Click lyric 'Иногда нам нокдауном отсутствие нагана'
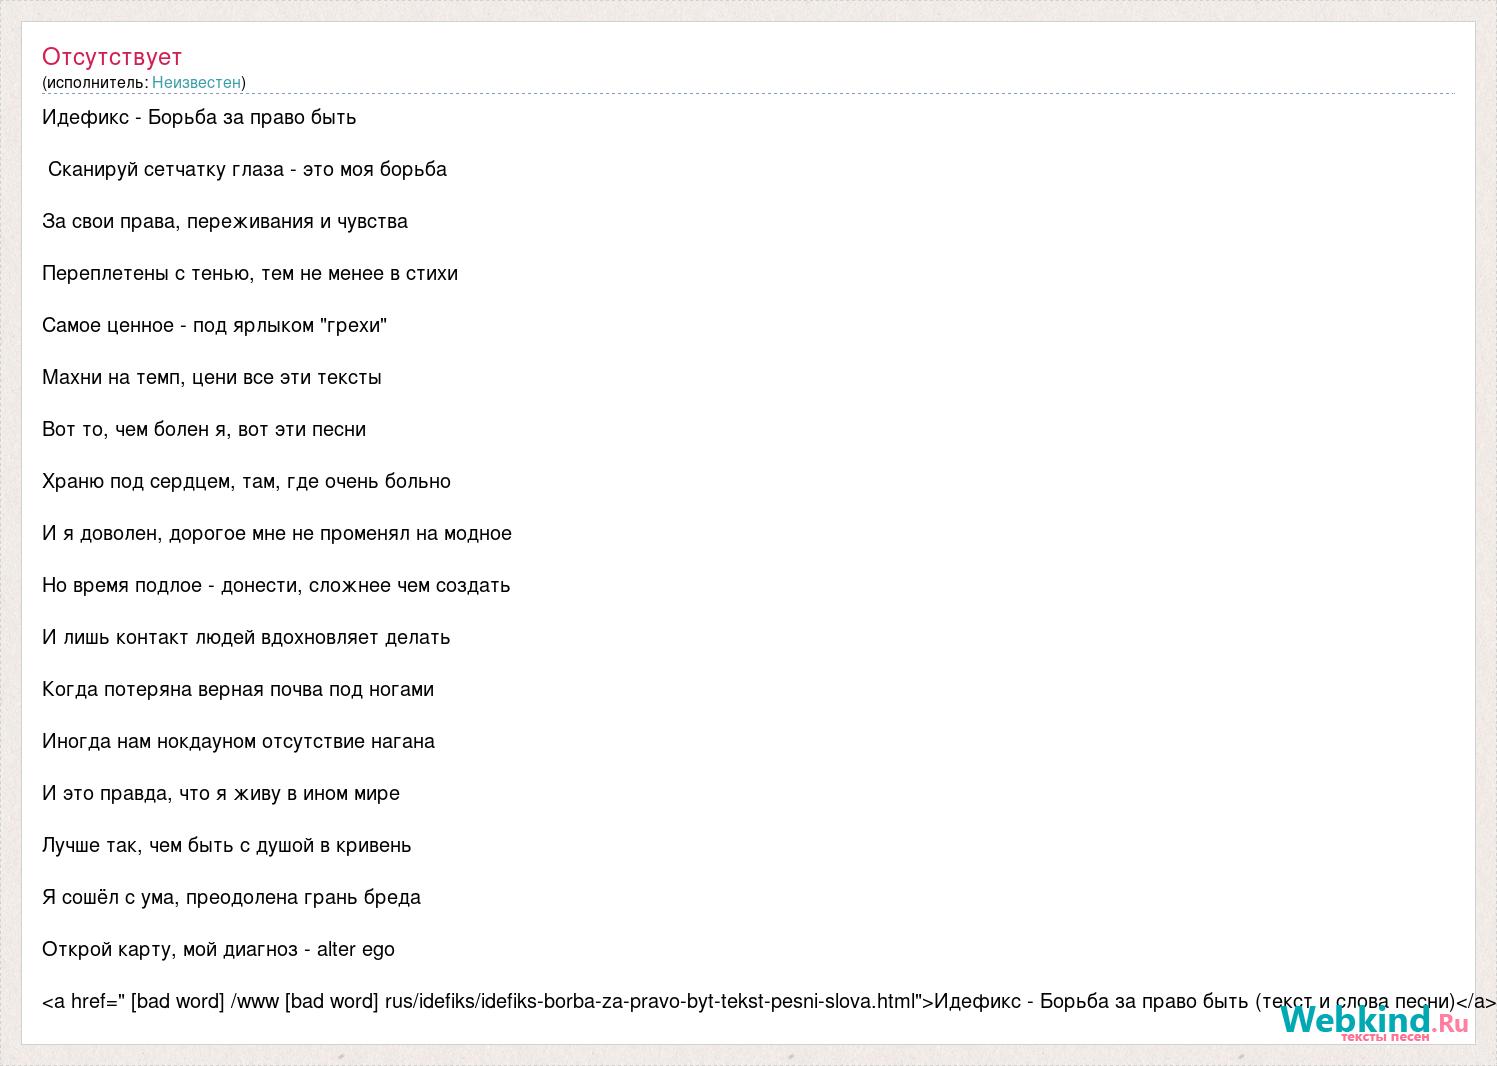Viewport: 1497px width, 1066px height. 238,741
